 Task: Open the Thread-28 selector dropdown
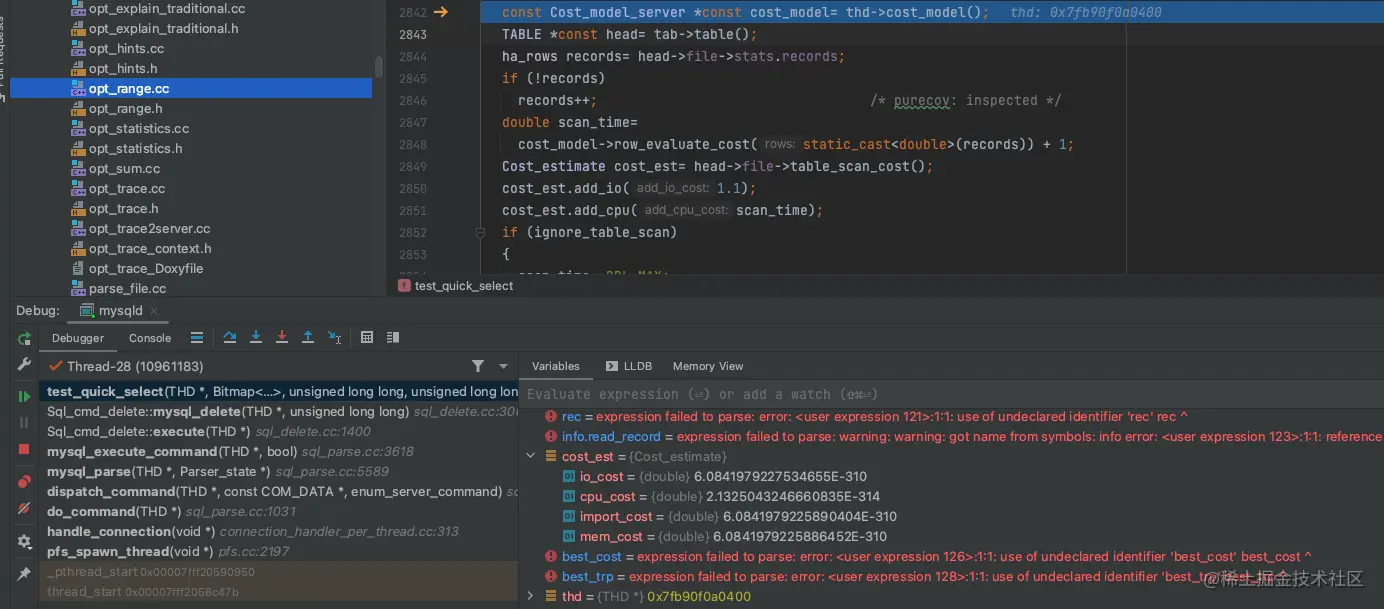[503, 367]
